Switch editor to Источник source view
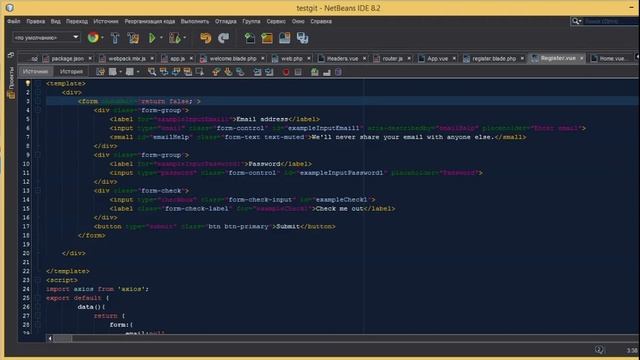Image resolution: width=640 pixels, height=360 pixels. [36, 71]
